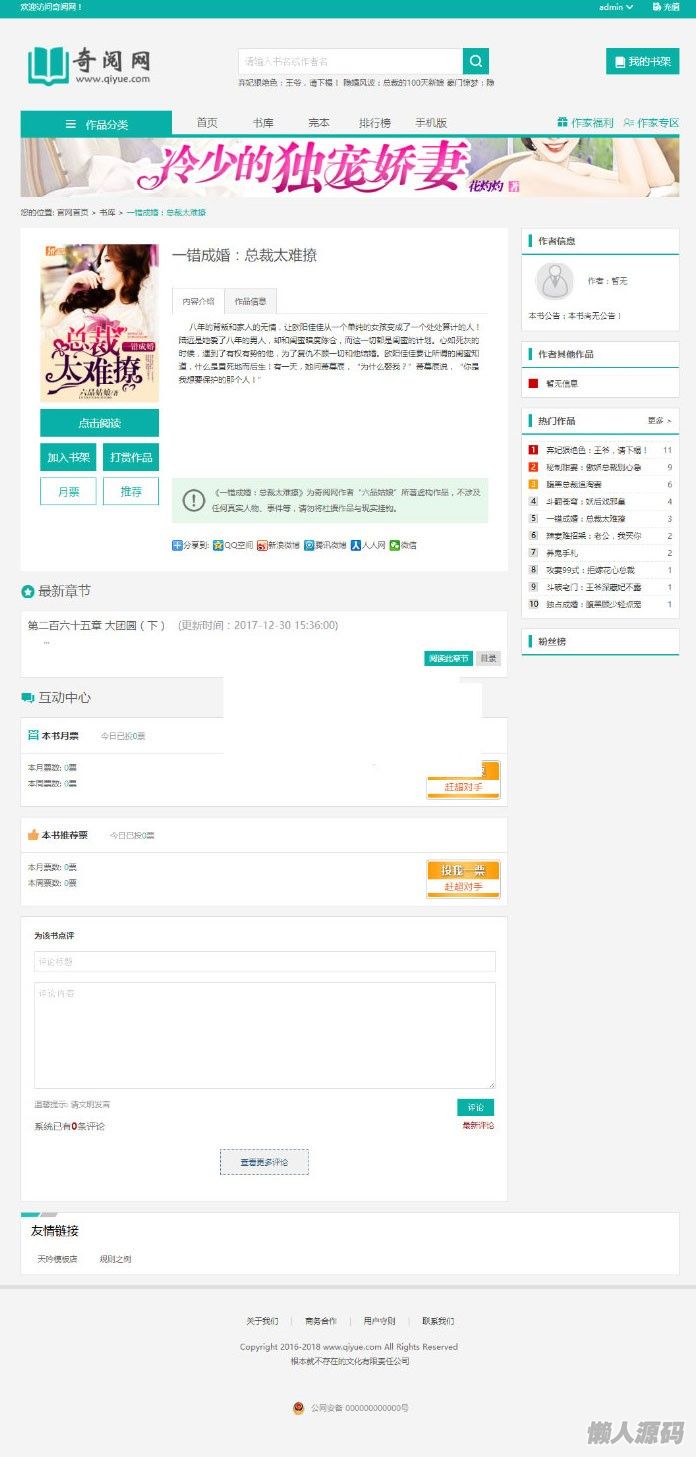Open 我的书架 button
This screenshot has height=1457, width=696.
643,61
